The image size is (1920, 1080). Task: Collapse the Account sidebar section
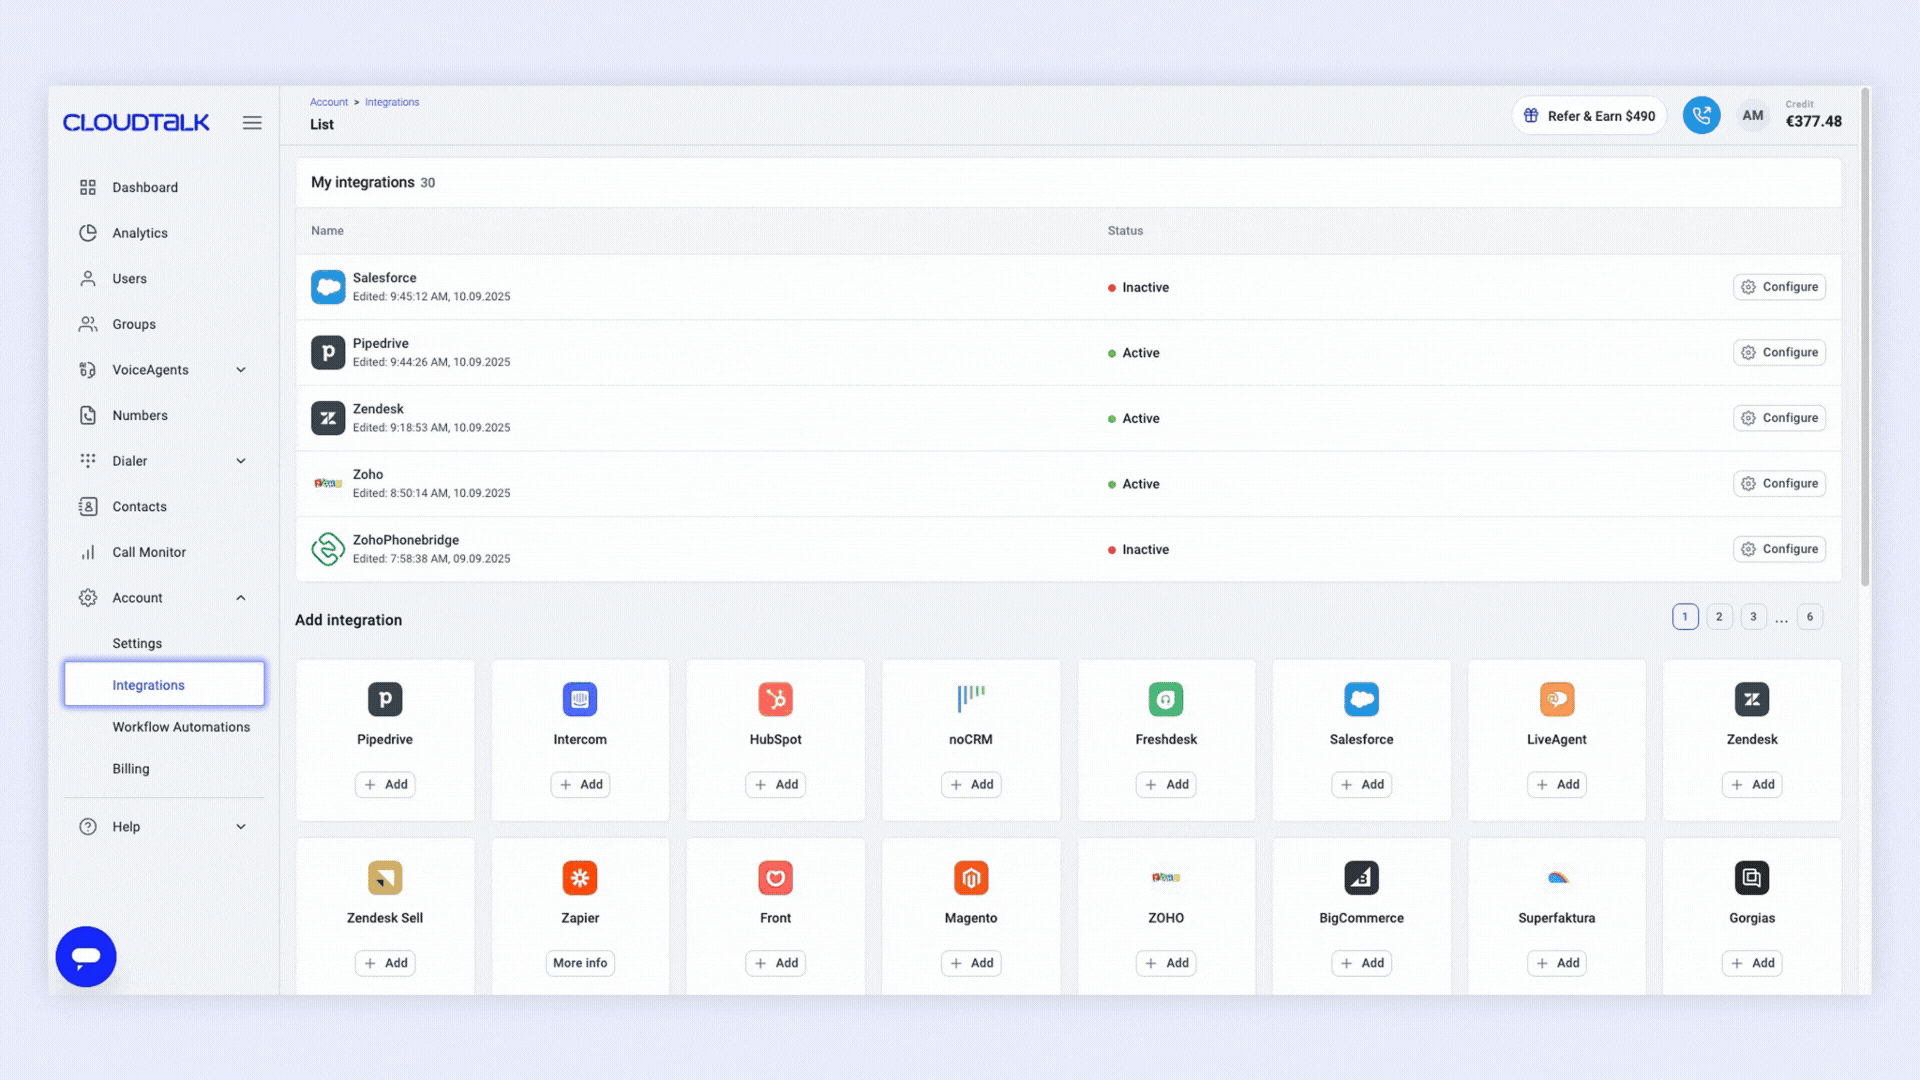tap(241, 598)
